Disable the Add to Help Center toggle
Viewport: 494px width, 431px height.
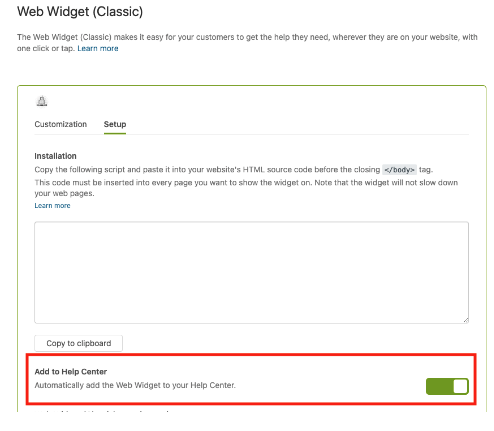click(447, 386)
